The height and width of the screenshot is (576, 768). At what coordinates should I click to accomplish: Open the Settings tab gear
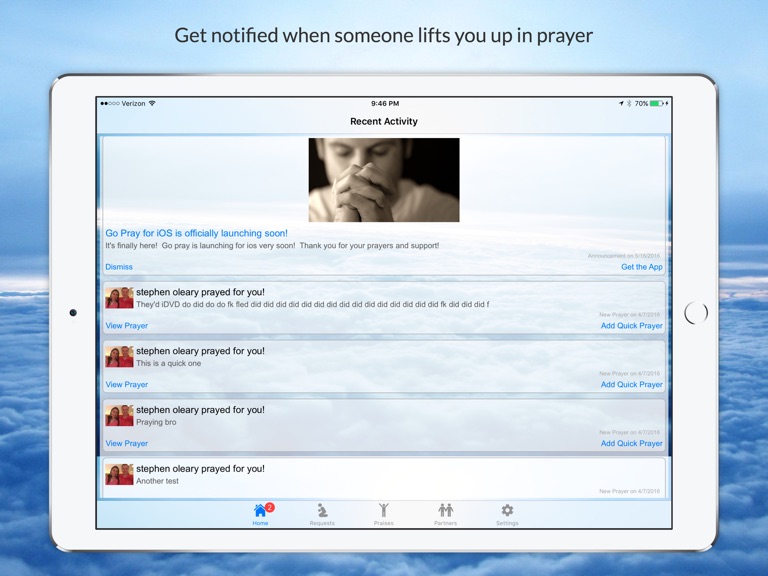click(507, 514)
